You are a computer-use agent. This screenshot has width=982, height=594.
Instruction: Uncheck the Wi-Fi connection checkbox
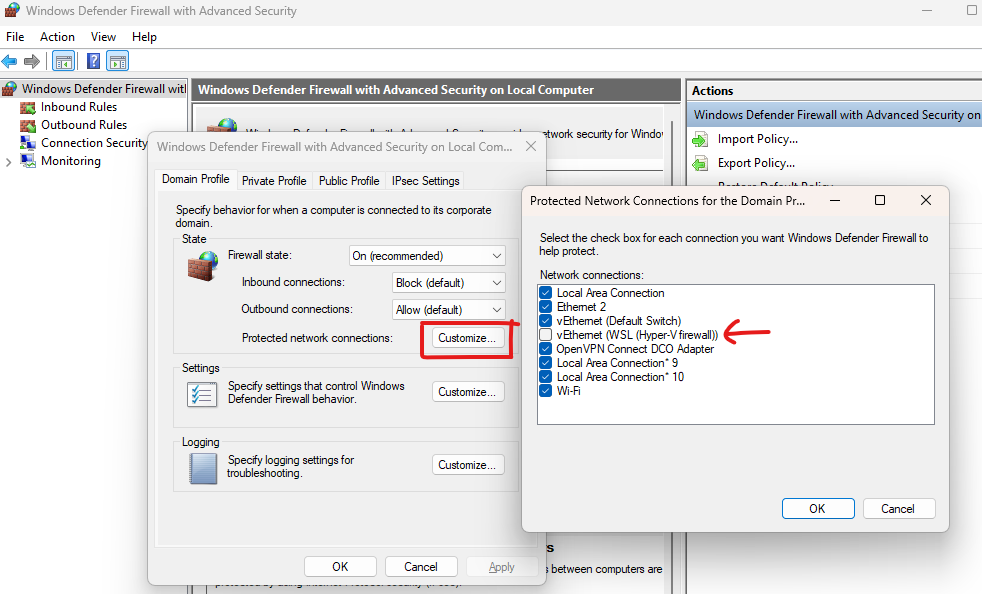545,391
